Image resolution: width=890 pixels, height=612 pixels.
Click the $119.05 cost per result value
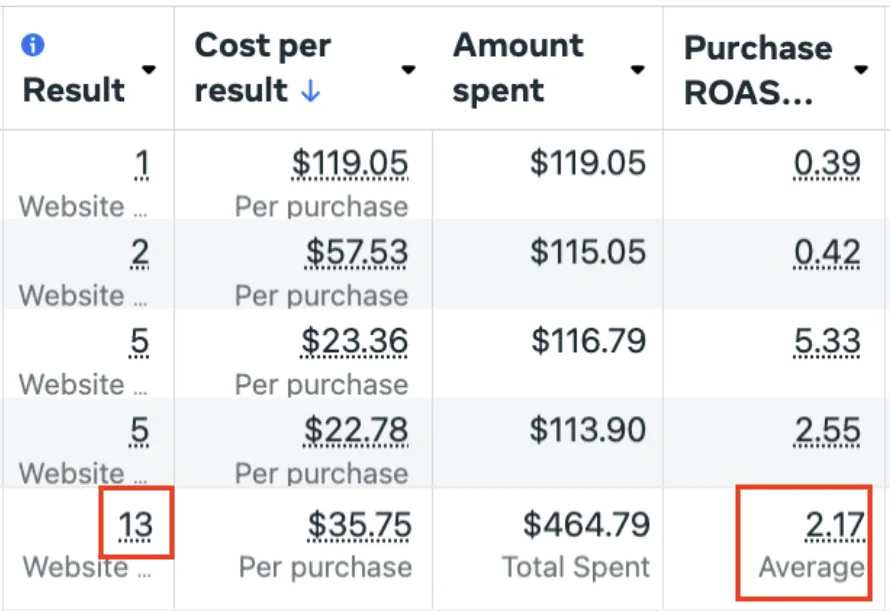[350, 163]
